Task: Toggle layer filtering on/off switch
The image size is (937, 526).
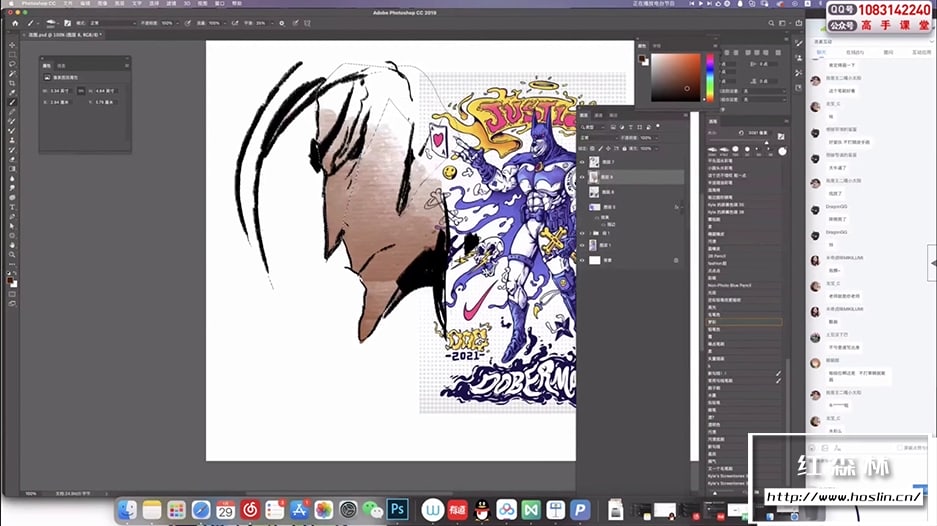Action: click(x=658, y=127)
